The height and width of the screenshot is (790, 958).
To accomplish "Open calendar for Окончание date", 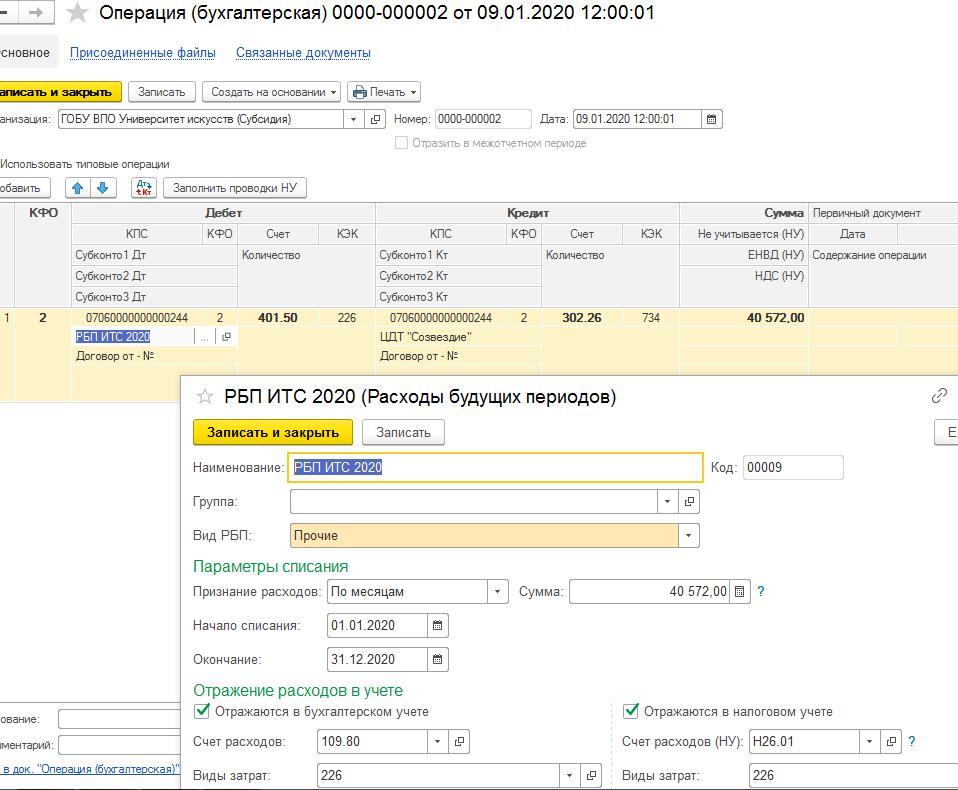I will click(438, 660).
